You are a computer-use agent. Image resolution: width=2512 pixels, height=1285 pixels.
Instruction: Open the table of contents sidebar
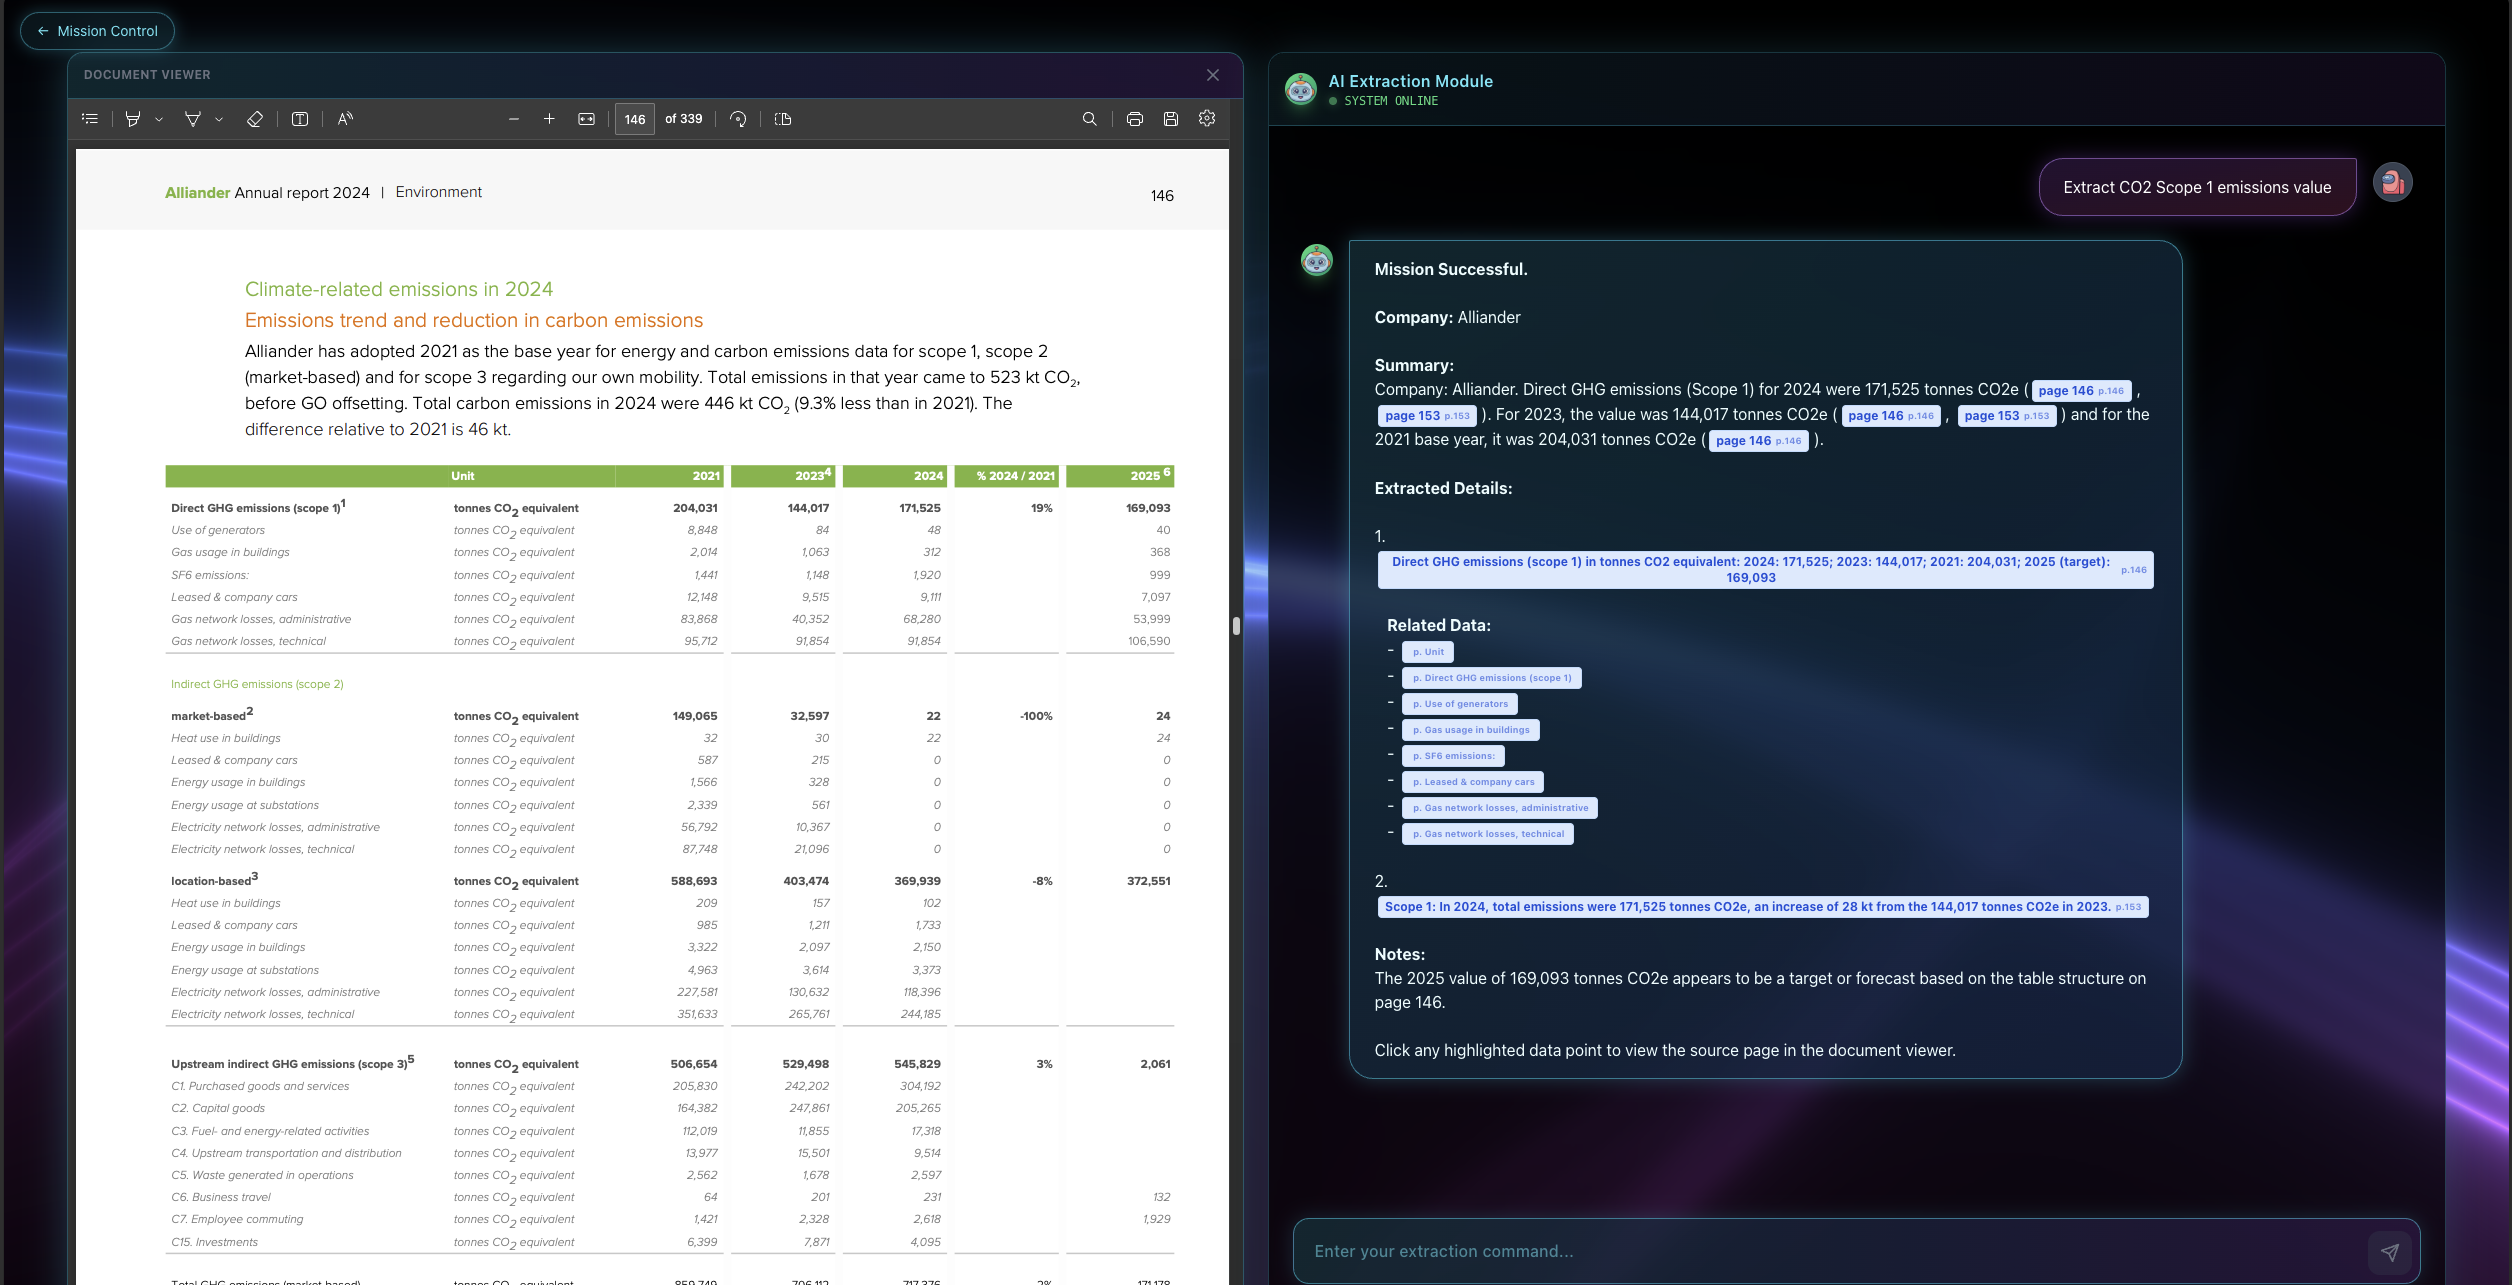click(90, 119)
